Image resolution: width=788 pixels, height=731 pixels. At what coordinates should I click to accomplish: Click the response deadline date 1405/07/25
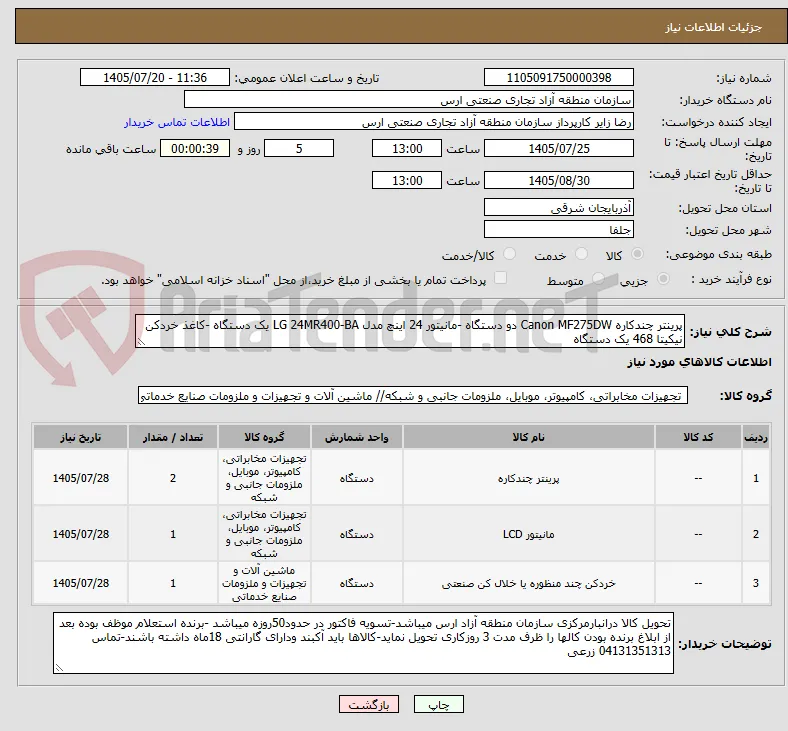coord(558,148)
